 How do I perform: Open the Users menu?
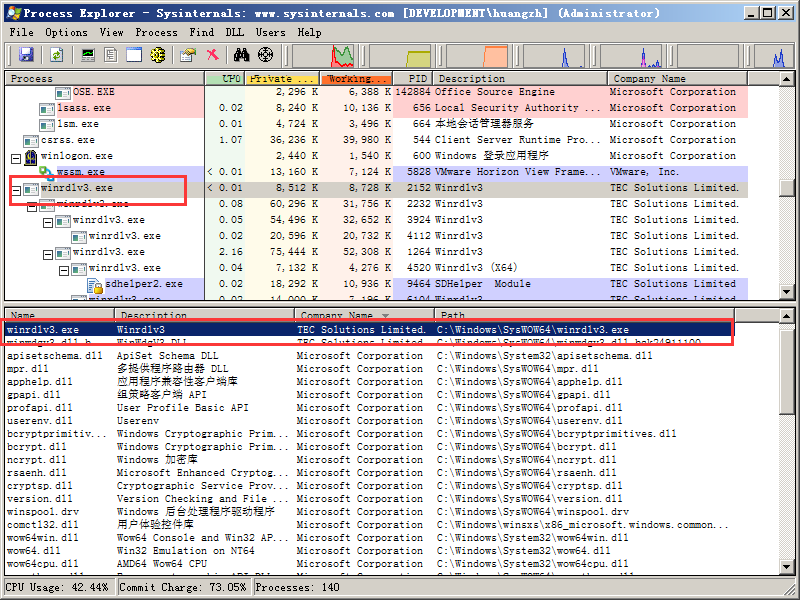coord(270,32)
